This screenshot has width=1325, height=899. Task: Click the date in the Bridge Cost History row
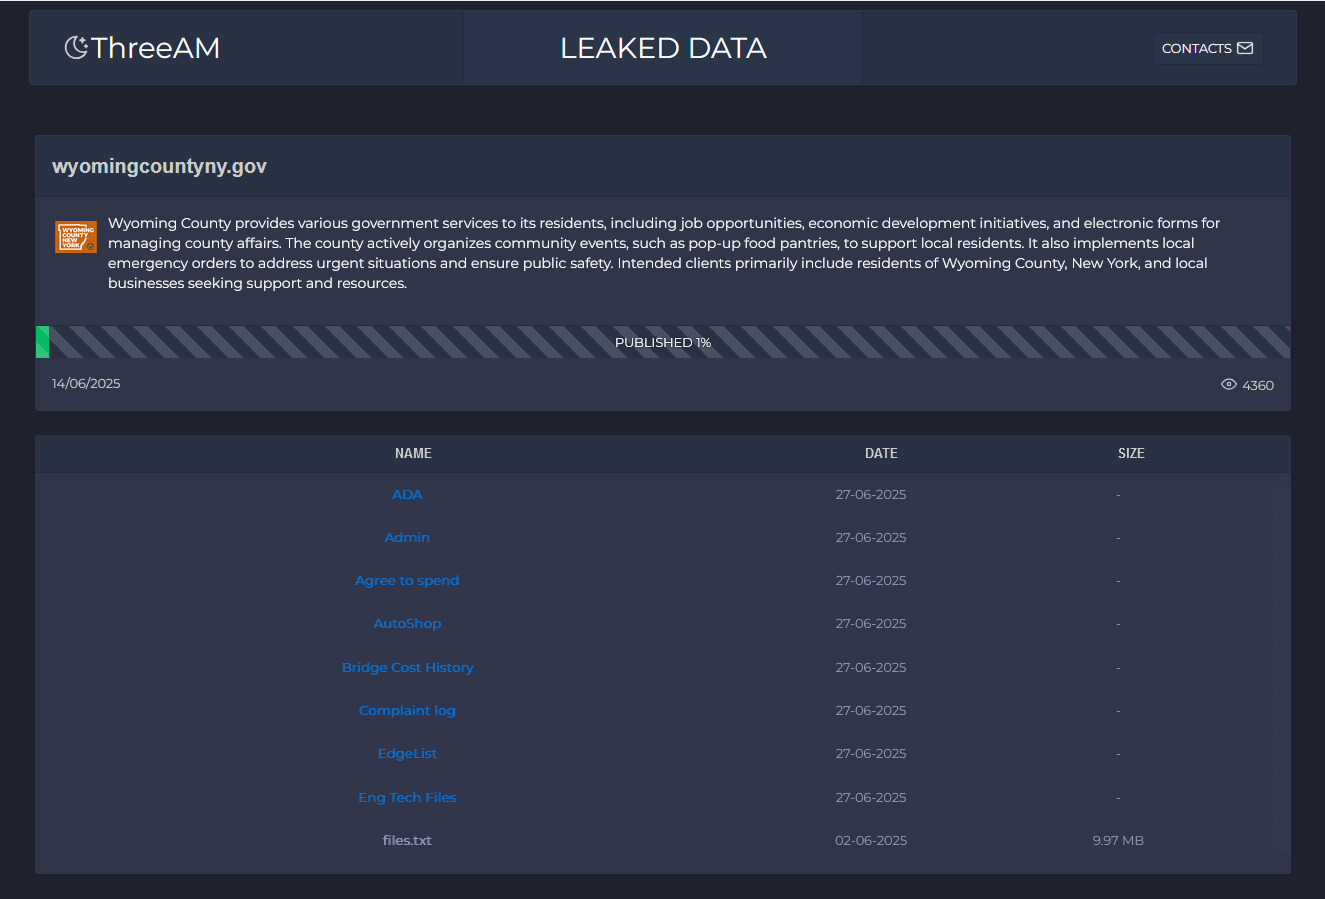(x=871, y=667)
